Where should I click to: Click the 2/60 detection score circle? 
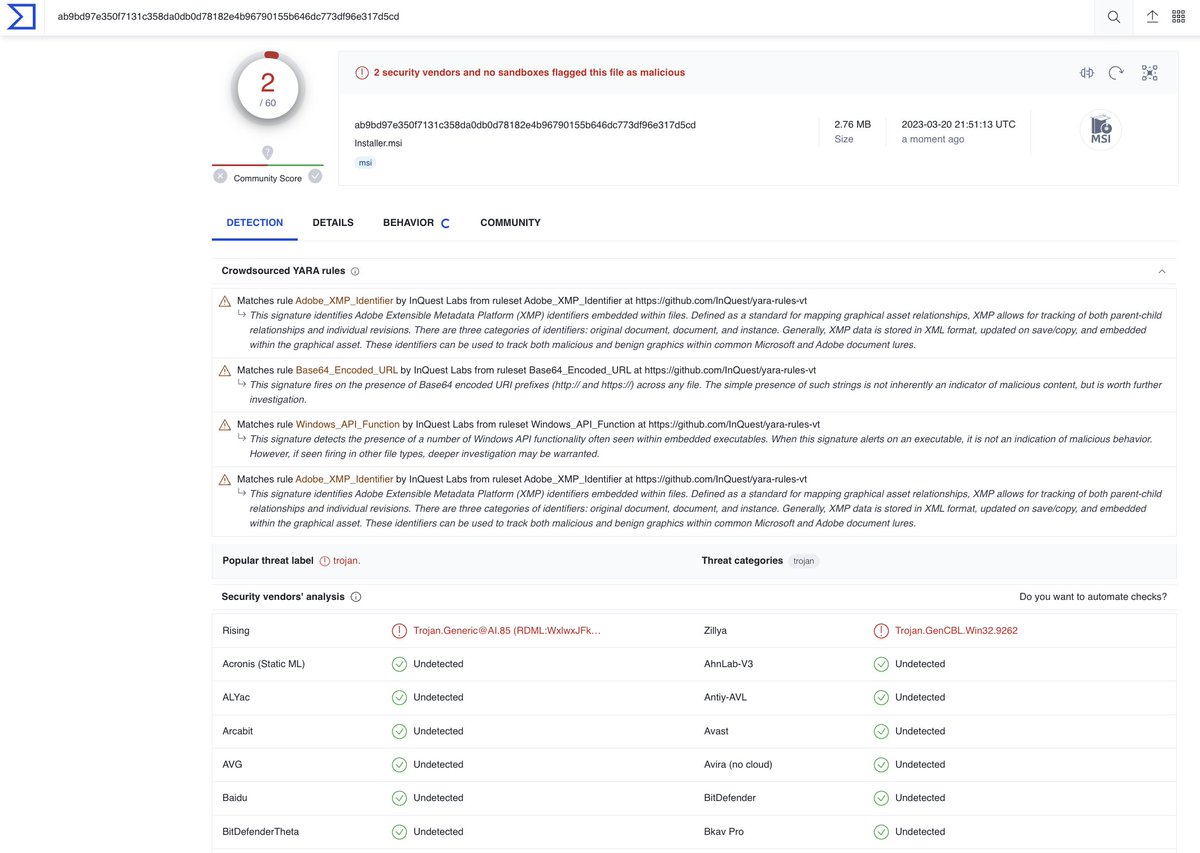[267, 89]
